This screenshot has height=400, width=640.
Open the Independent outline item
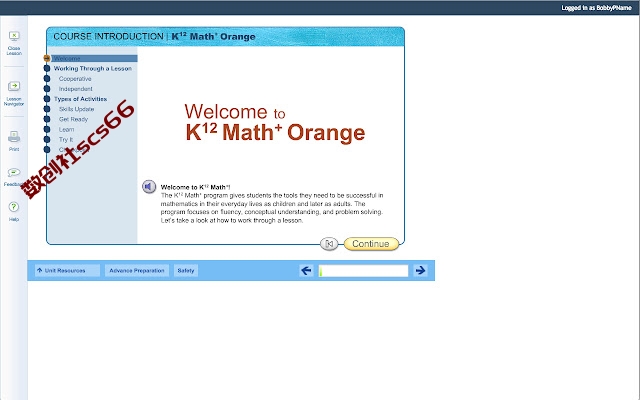click(76, 89)
